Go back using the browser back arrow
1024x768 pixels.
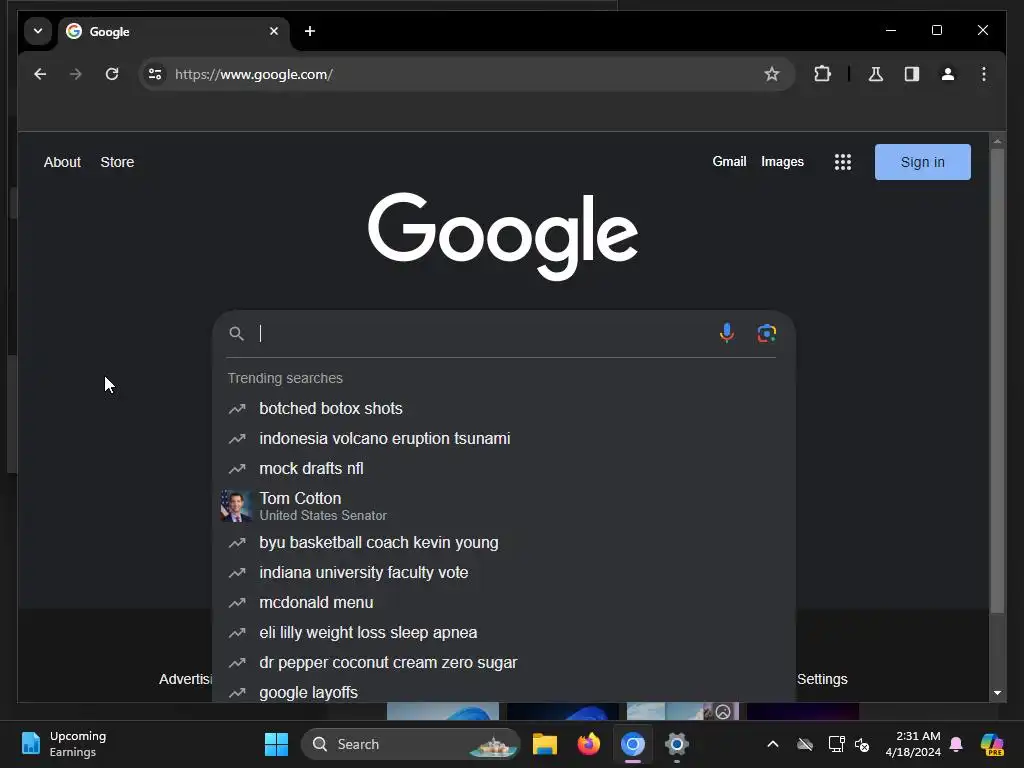tap(40, 74)
